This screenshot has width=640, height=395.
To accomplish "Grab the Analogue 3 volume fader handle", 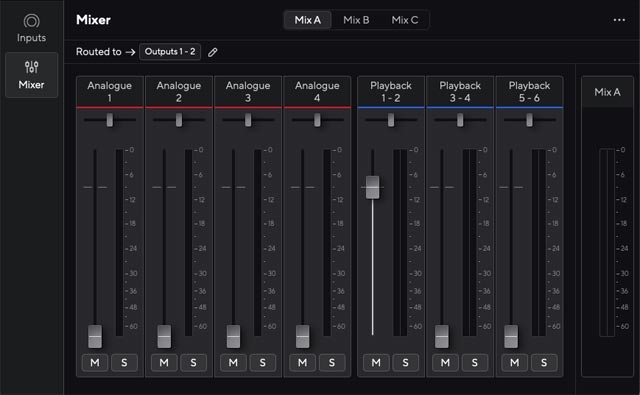I will pos(233,336).
